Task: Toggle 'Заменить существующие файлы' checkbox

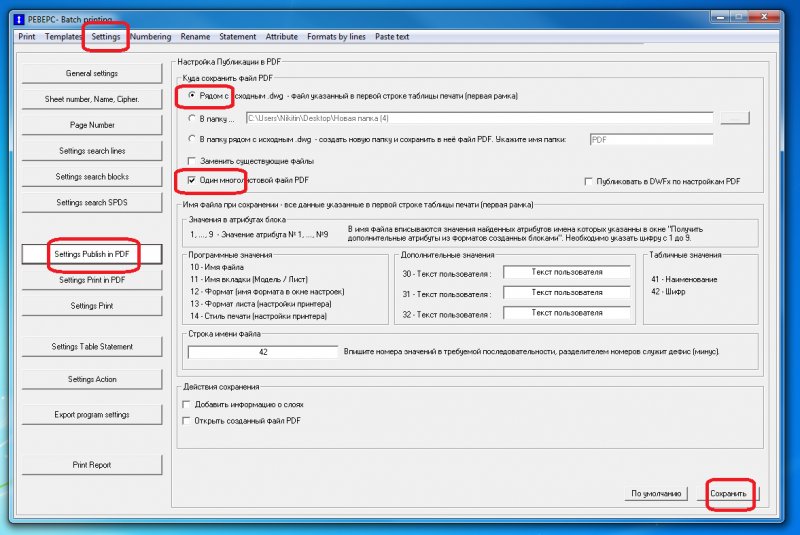Action: [x=192, y=161]
